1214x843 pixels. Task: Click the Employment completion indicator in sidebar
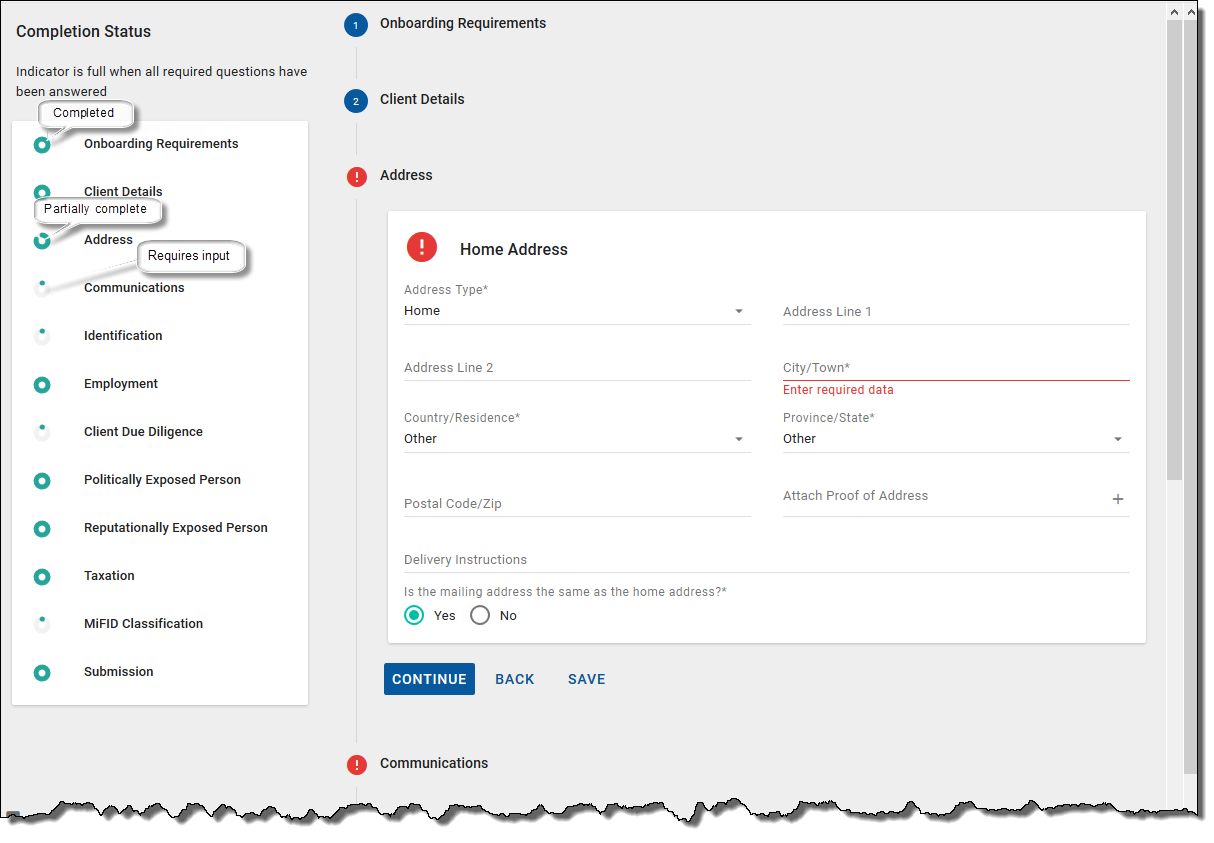[x=41, y=384]
